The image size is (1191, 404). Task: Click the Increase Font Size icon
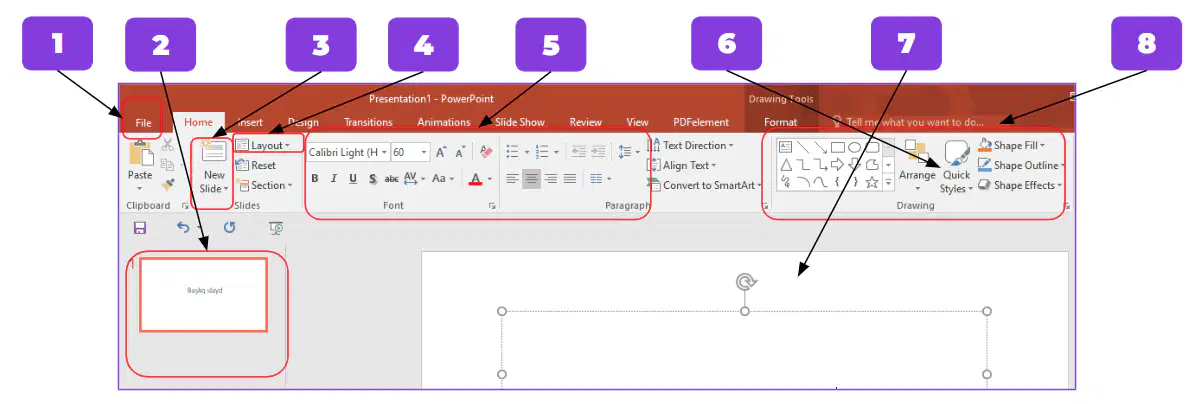pos(441,153)
